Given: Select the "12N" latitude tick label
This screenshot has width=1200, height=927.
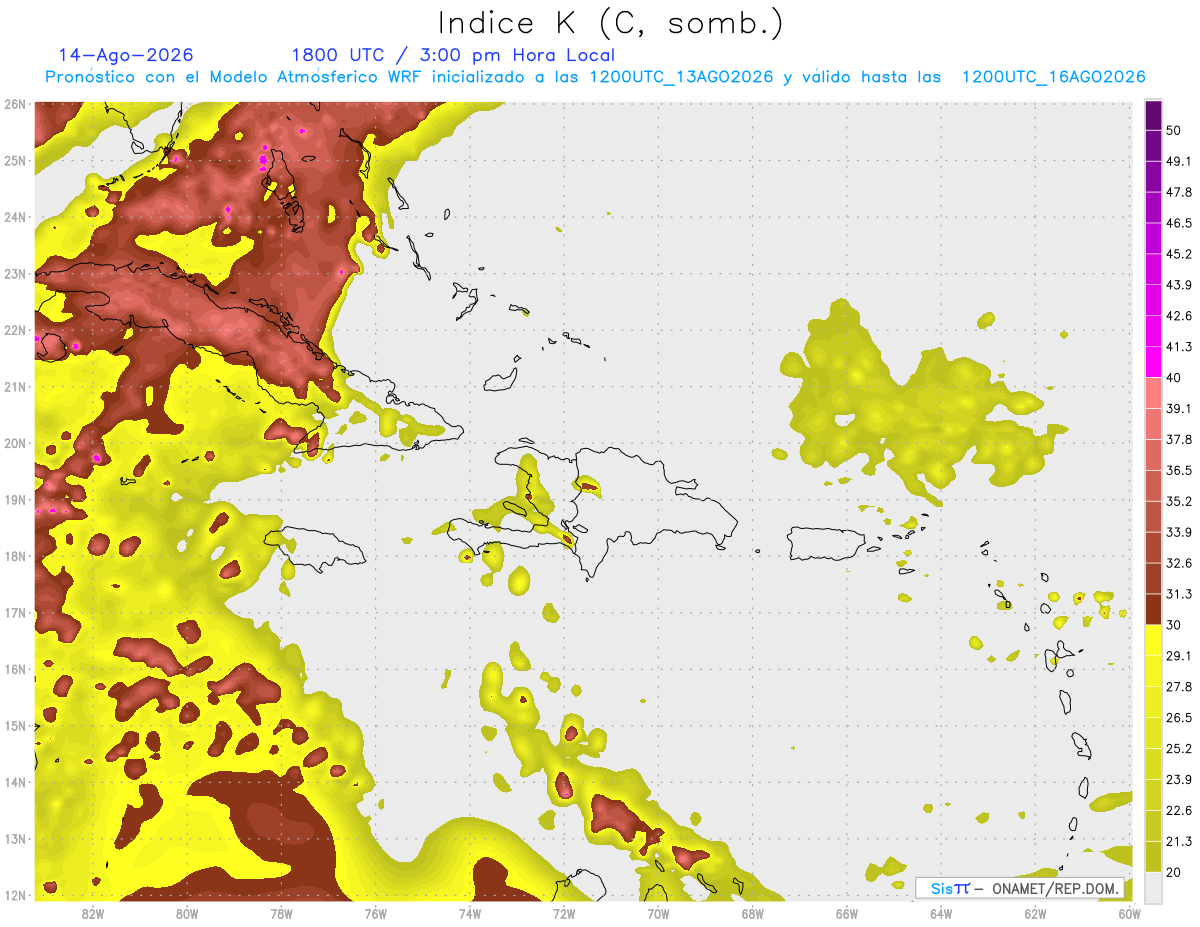Looking at the screenshot, I should (15, 895).
